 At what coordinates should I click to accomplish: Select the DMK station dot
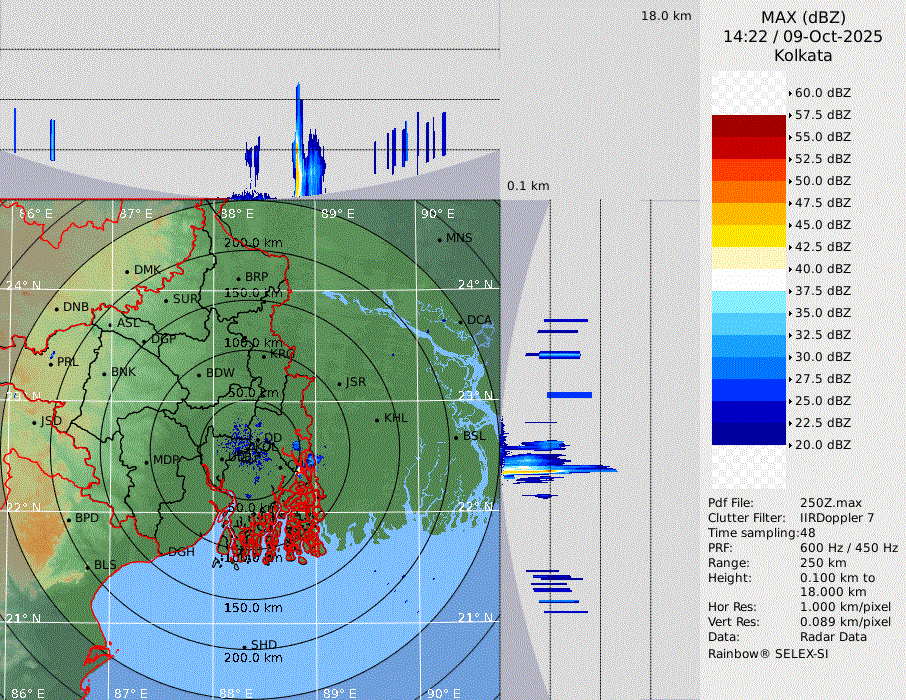point(128,271)
